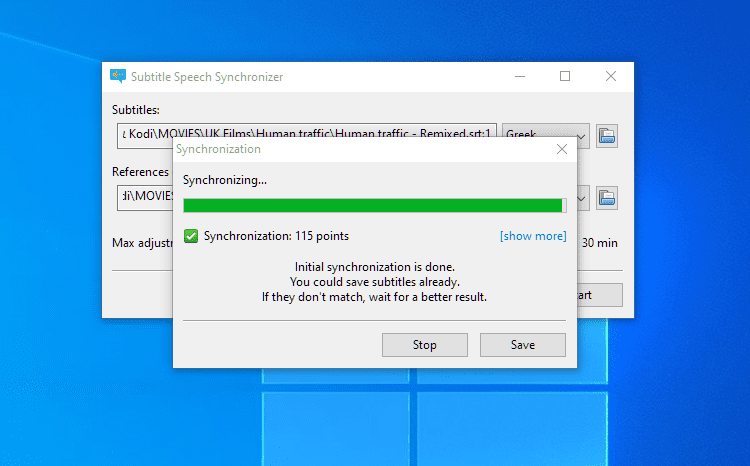This screenshot has width=750, height=466.
Task: Save the synchronized subtitles
Action: (x=522, y=345)
